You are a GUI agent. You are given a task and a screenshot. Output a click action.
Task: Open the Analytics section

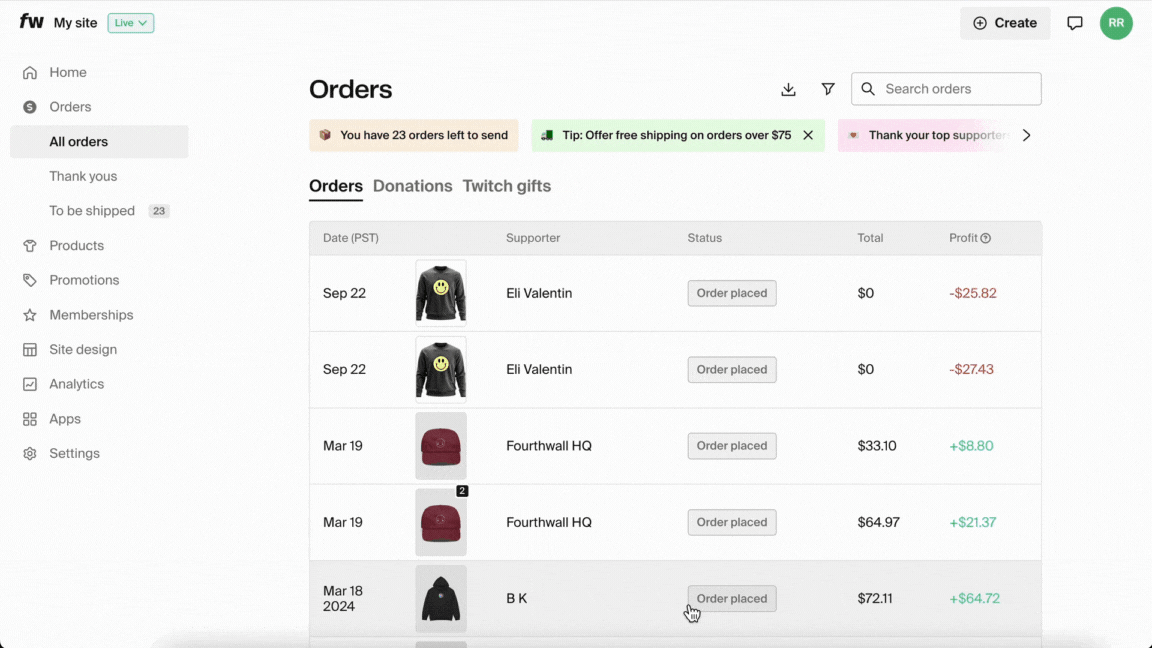77,383
